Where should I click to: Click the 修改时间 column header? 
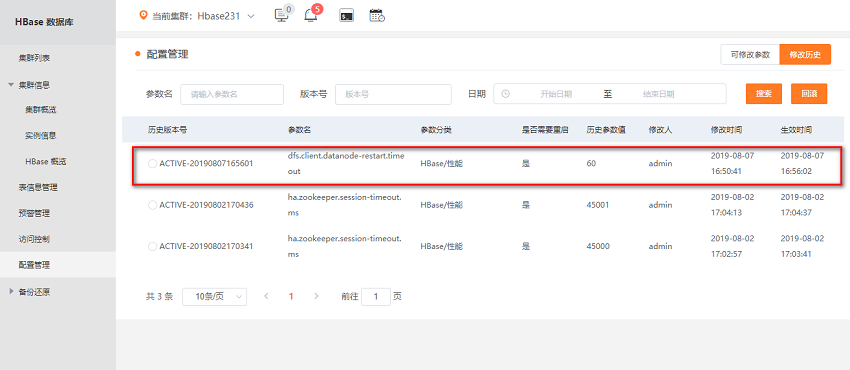726,130
